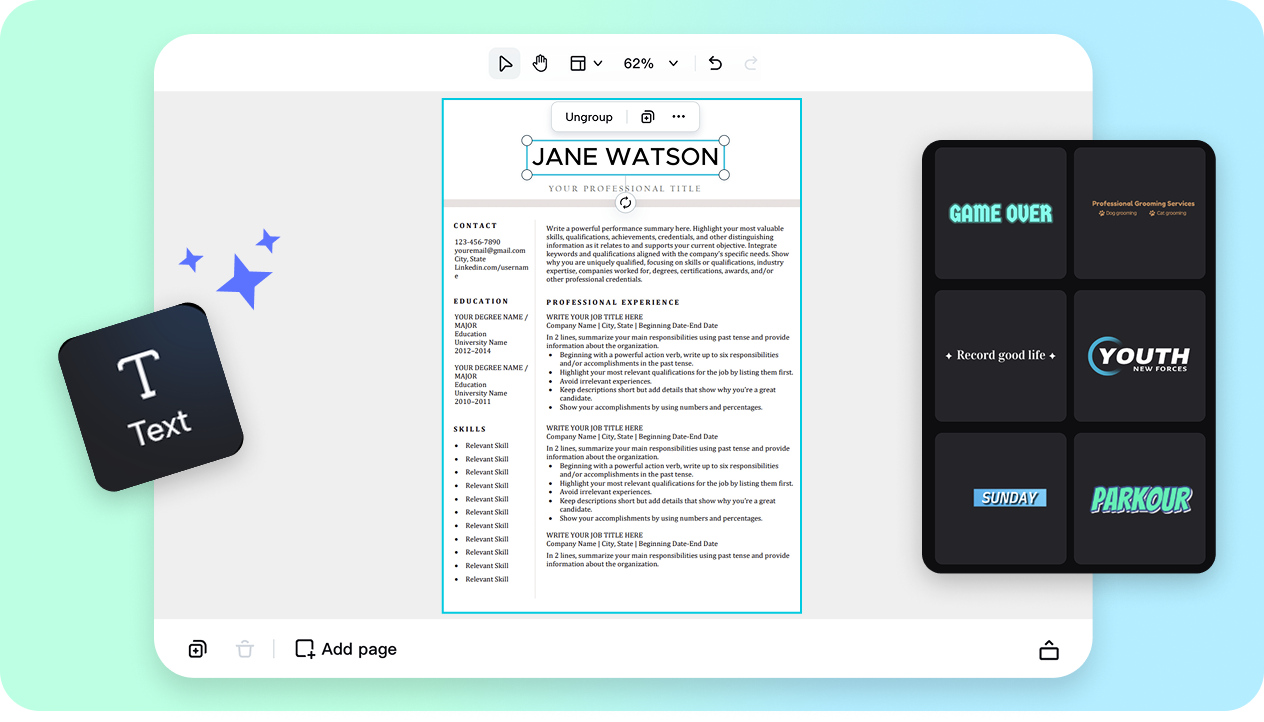Activate the hand pan tool
The width and height of the screenshot is (1264, 722).
tap(540, 62)
